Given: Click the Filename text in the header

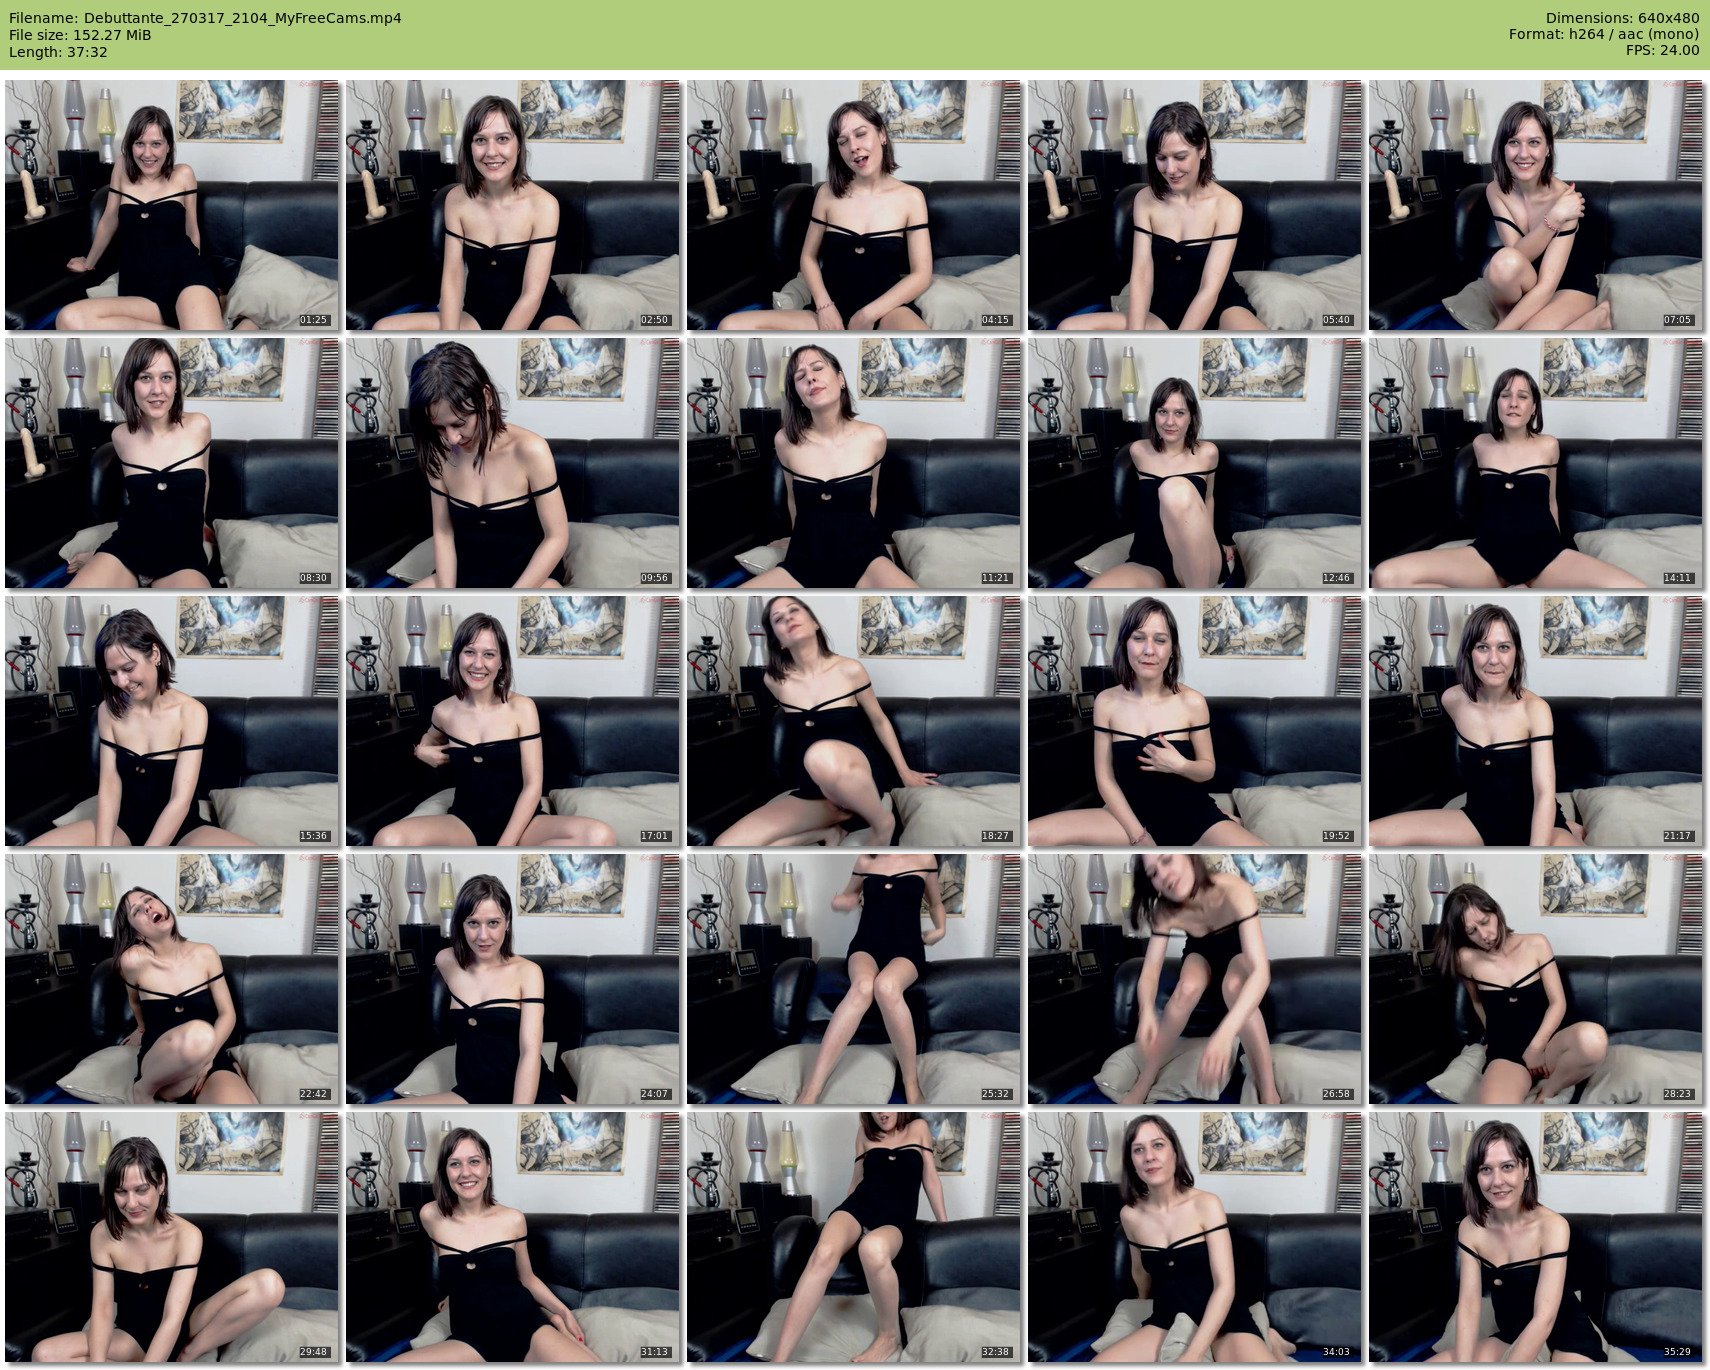Looking at the screenshot, I should (205, 18).
